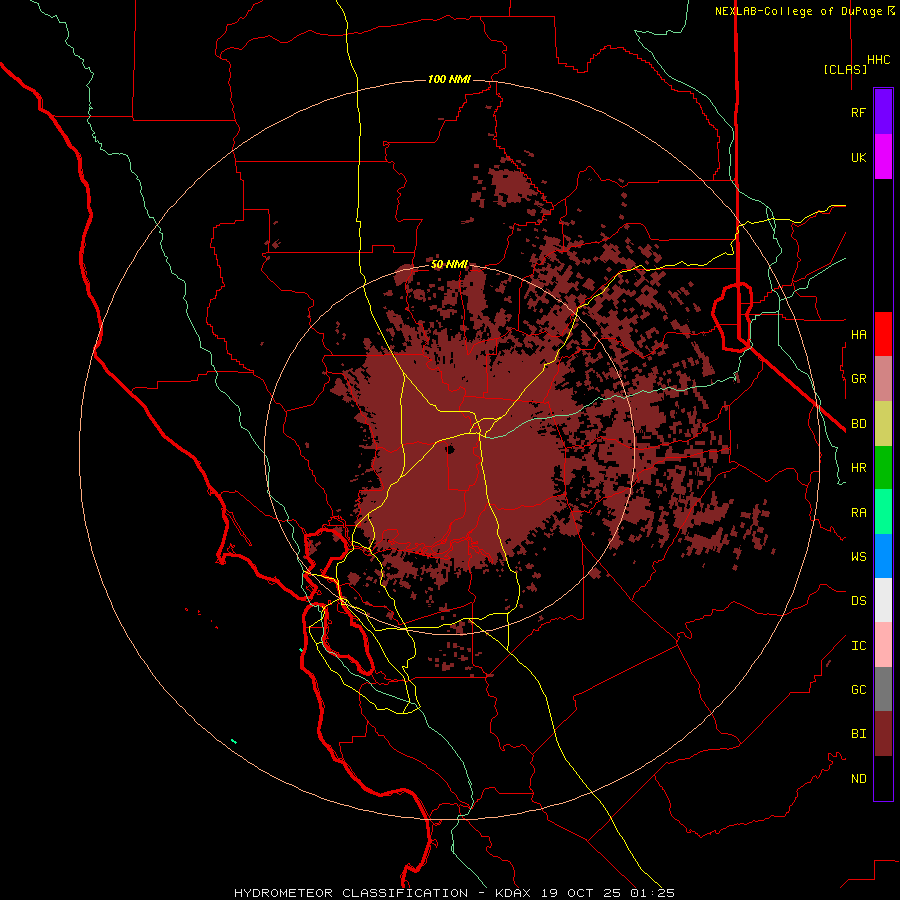Click the UK legend label

859,157
